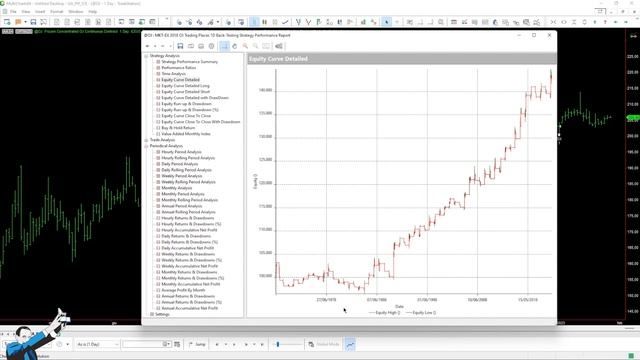The image size is (640, 360).
Task: Open Daily Accumulative Net Profit
Action: coord(188,248)
